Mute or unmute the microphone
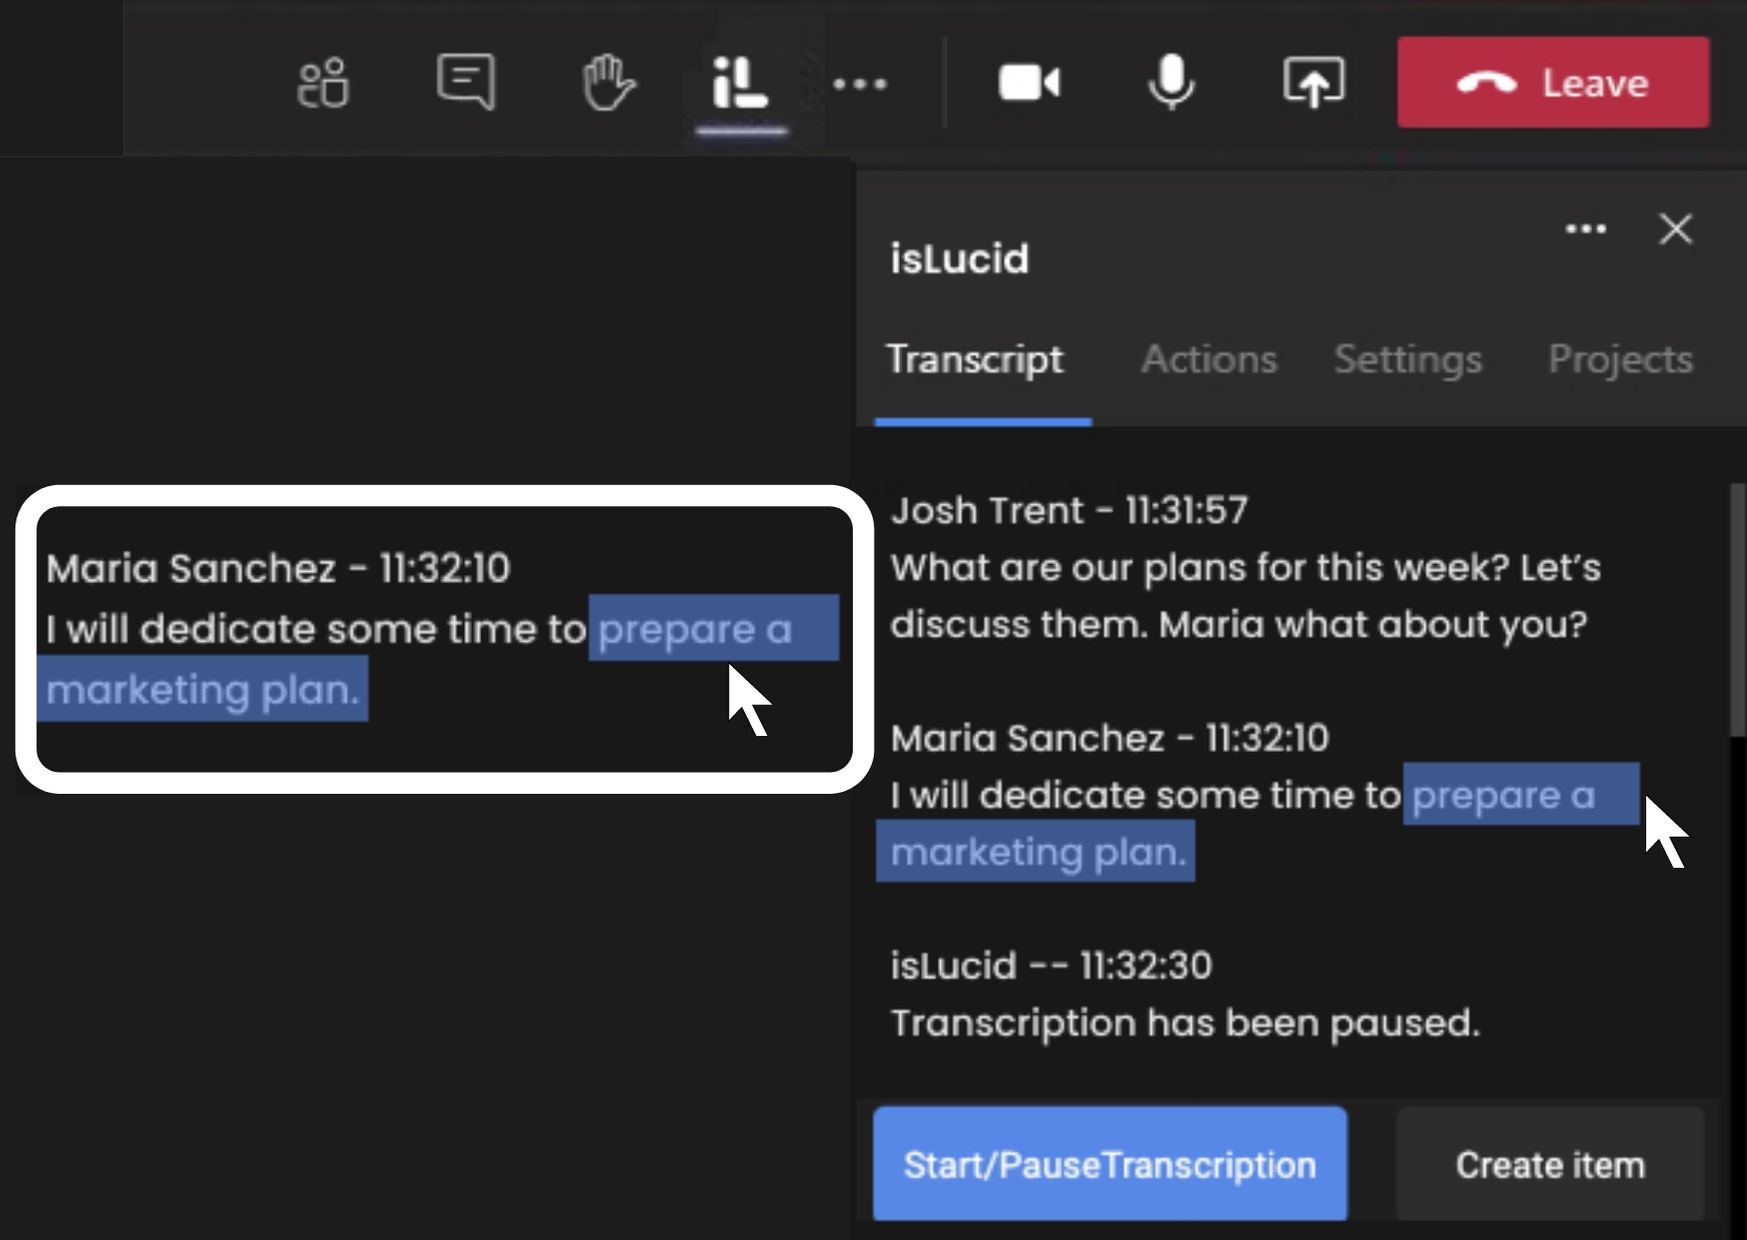This screenshot has width=1747, height=1240. (1171, 82)
